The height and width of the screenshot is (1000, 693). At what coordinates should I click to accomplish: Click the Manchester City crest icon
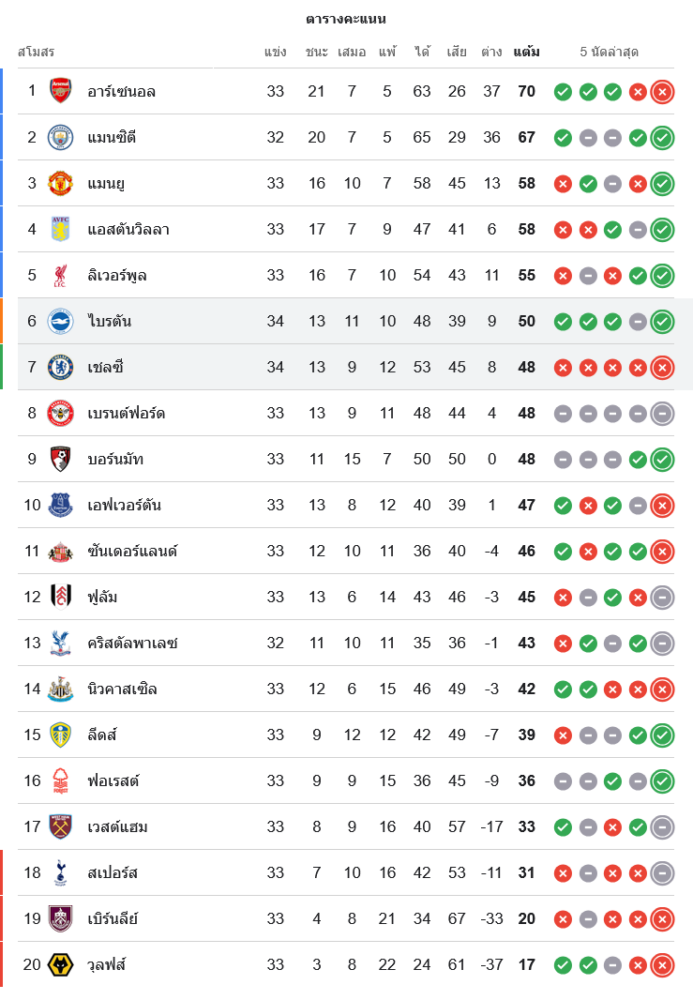61,138
